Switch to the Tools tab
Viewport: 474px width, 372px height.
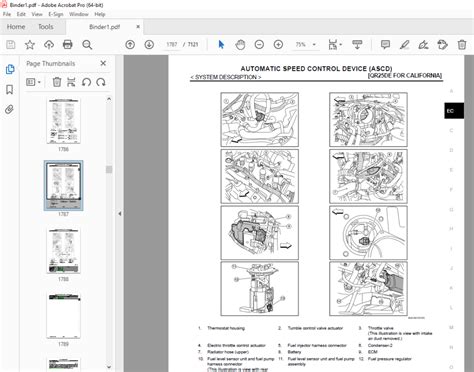46,27
